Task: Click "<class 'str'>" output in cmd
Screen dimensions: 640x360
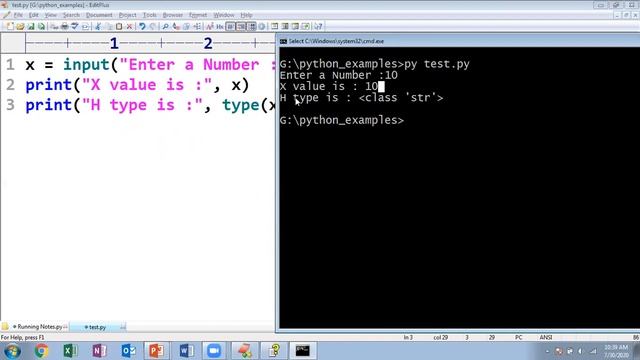Action: tap(401, 98)
